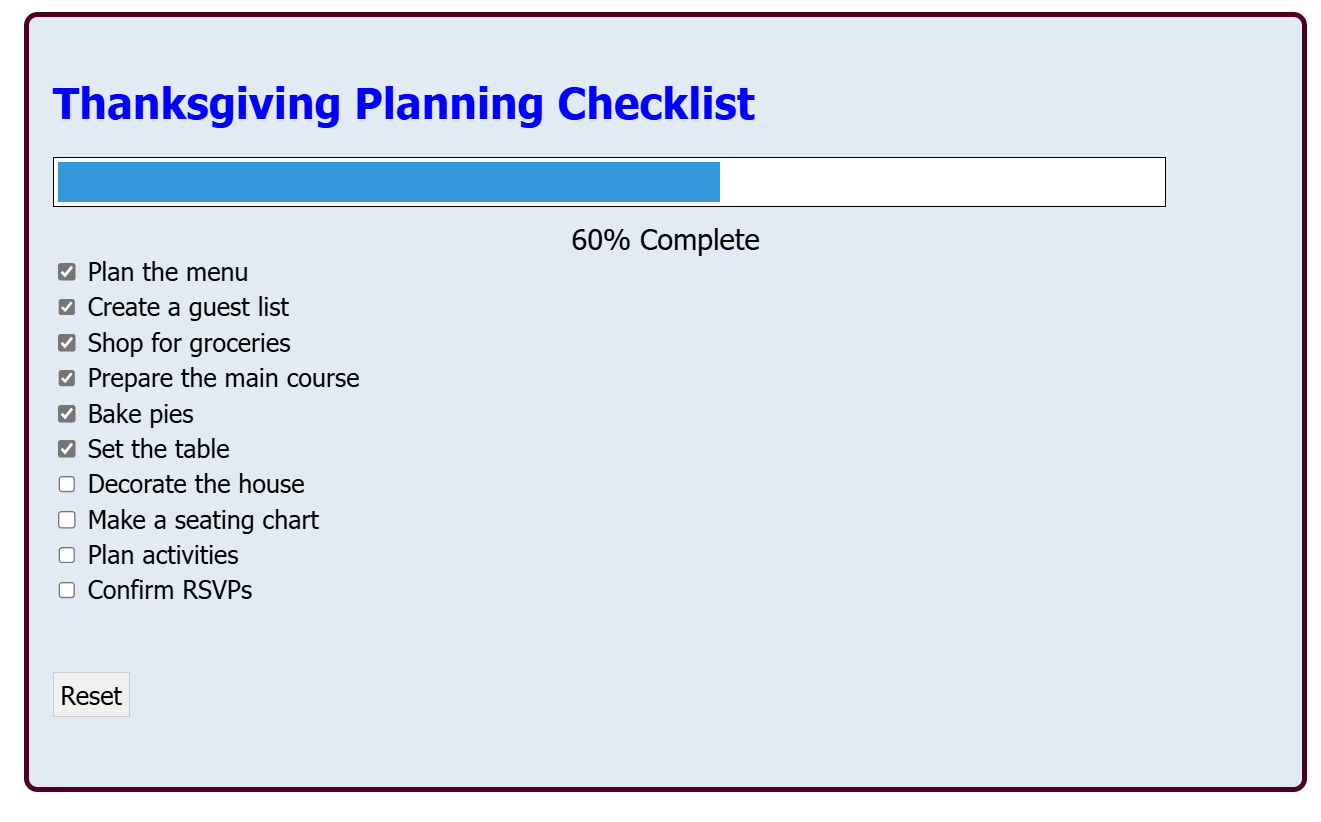Click the Make a seating chart label
Viewport: 1321px width, 822px height.
204,520
